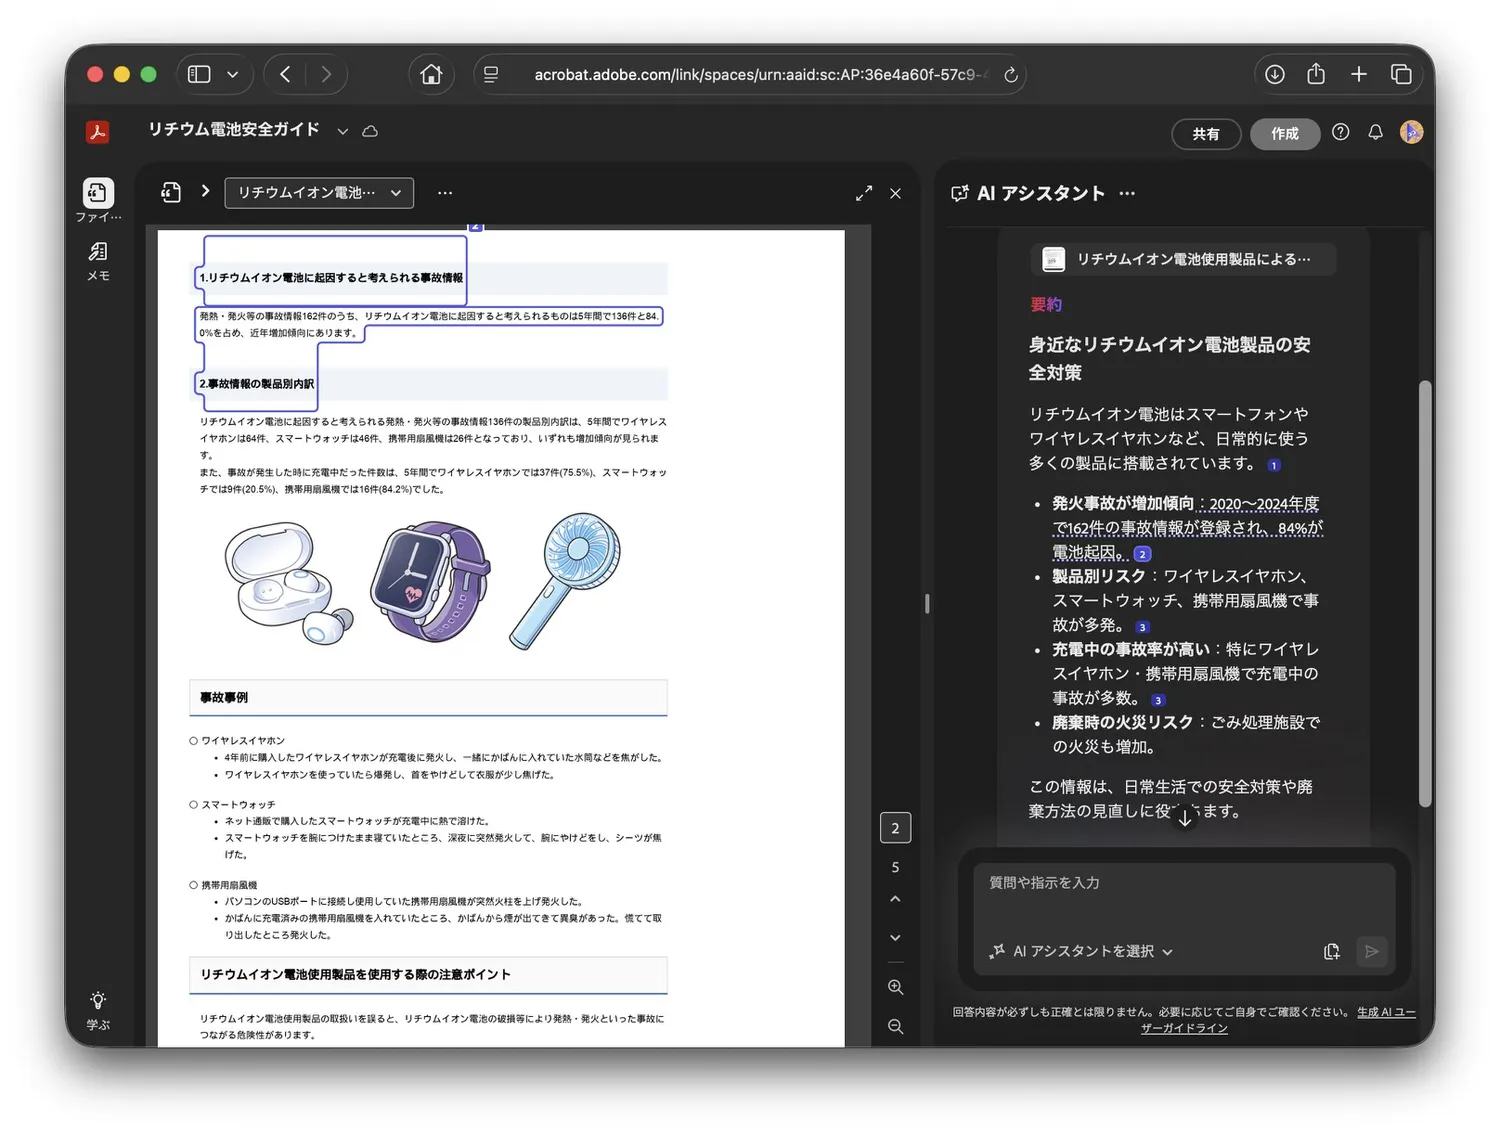Zoom in on the document
1500x1133 pixels.
coord(895,987)
